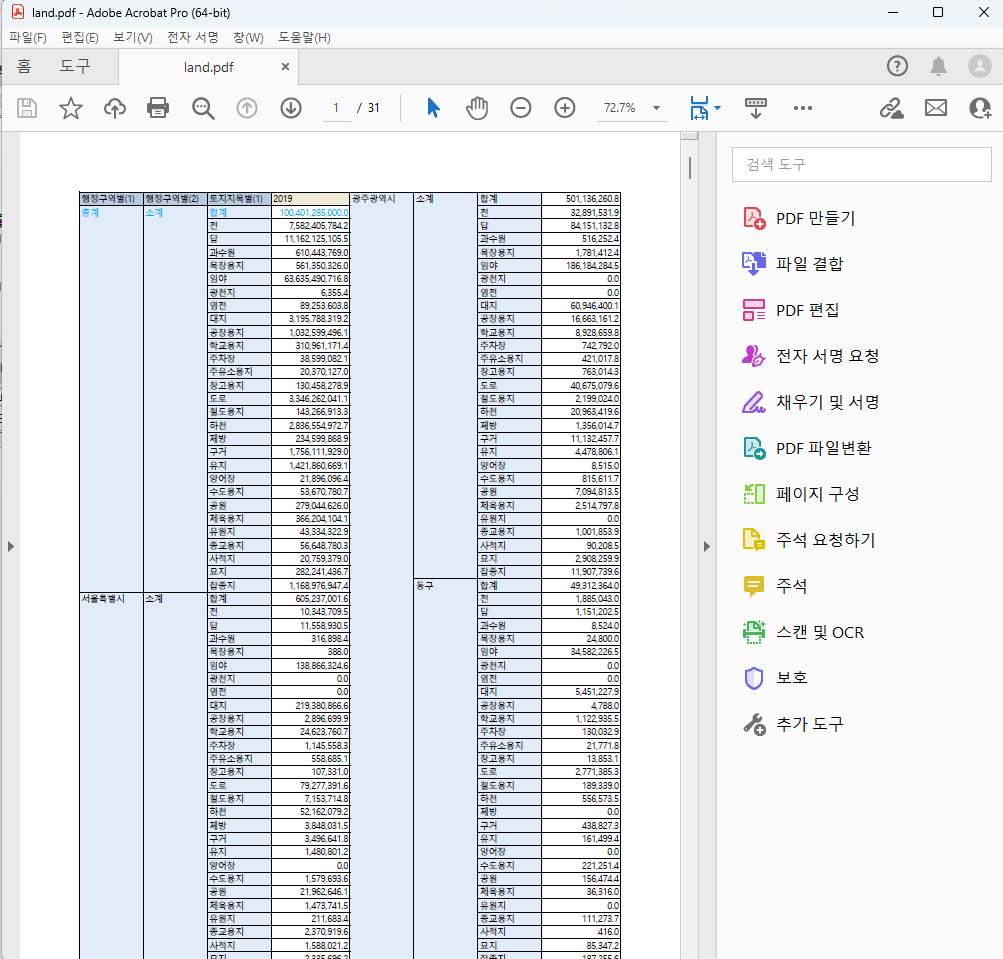Click the zoom percentage 72.7% field
The height and width of the screenshot is (959, 1003).
tap(620, 108)
